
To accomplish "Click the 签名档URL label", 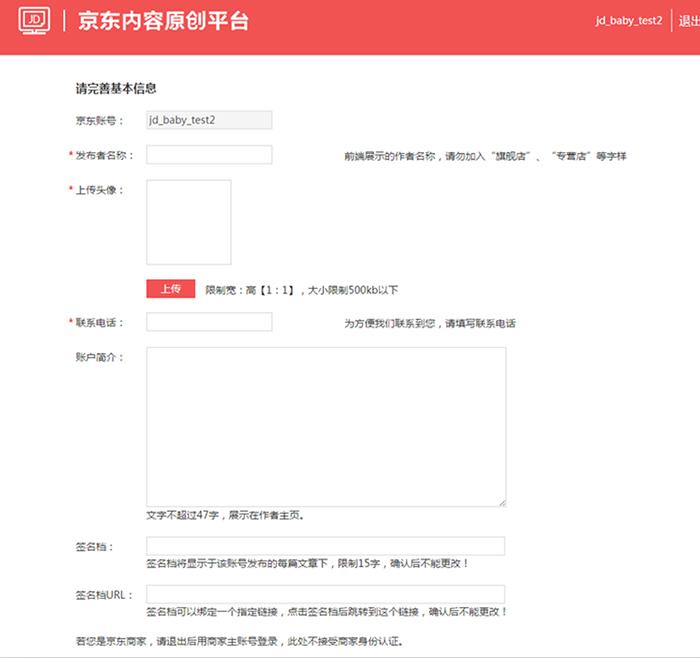I will click(104, 595).
